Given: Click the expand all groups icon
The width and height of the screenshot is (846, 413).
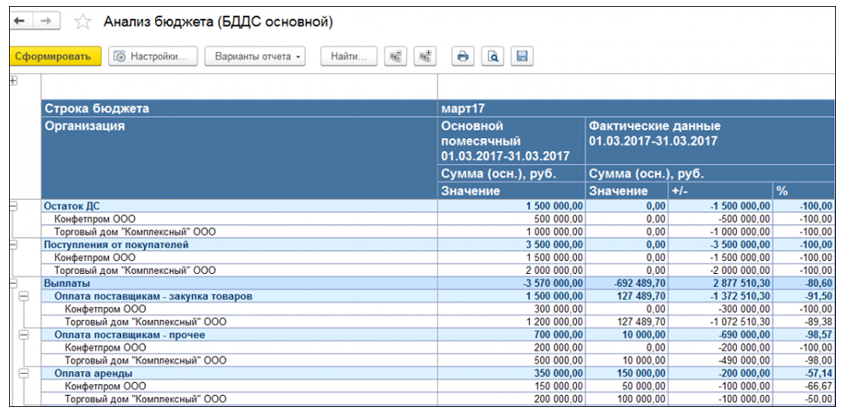Looking at the screenshot, I should click(424, 57).
